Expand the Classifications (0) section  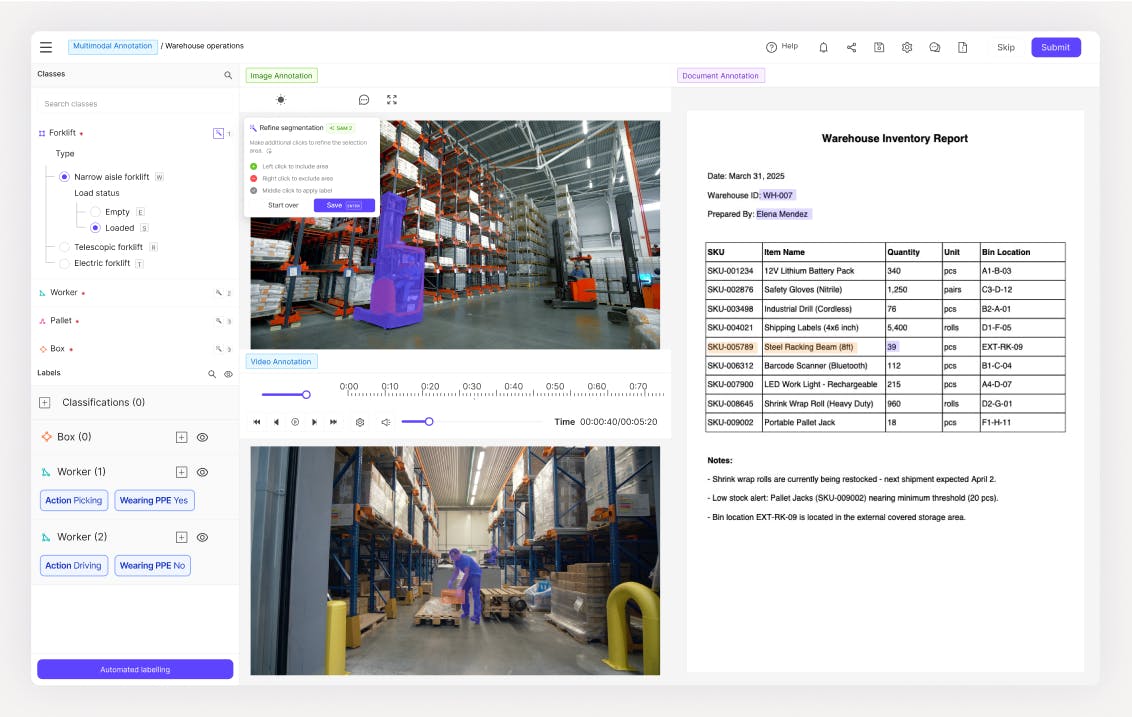45,403
